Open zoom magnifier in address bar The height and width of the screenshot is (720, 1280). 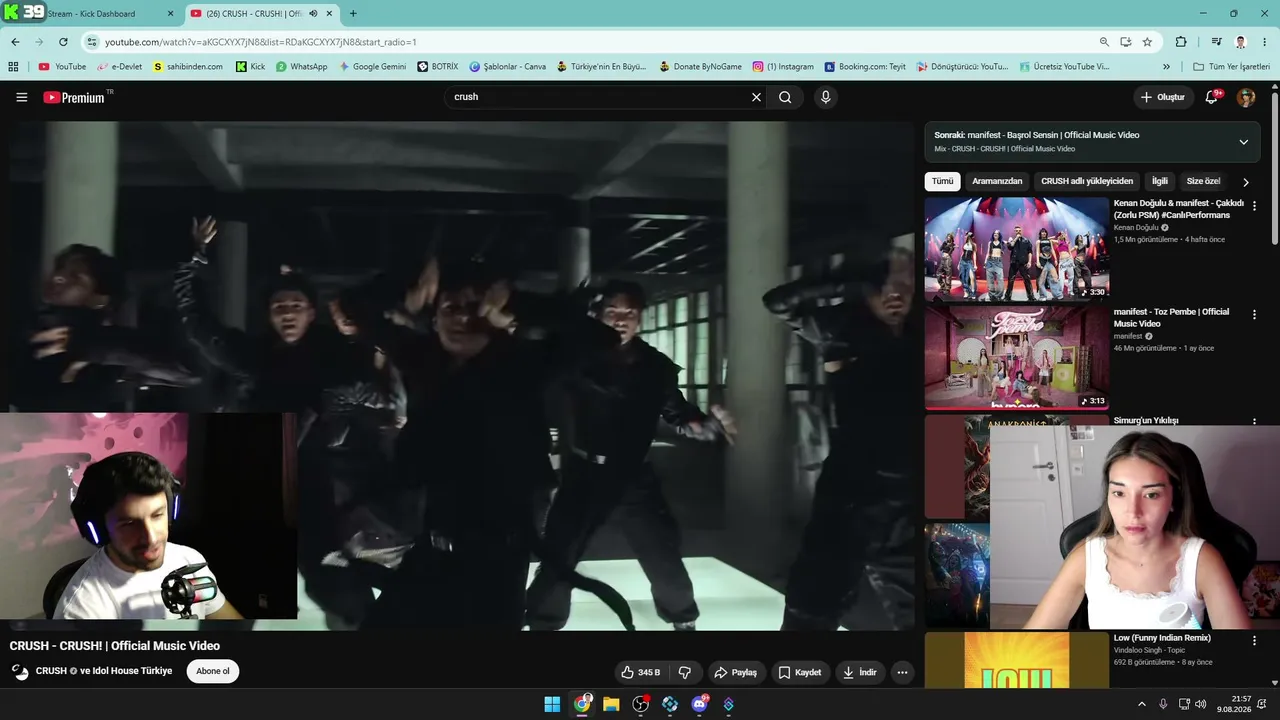pyautogui.click(x=1104, y=42)
